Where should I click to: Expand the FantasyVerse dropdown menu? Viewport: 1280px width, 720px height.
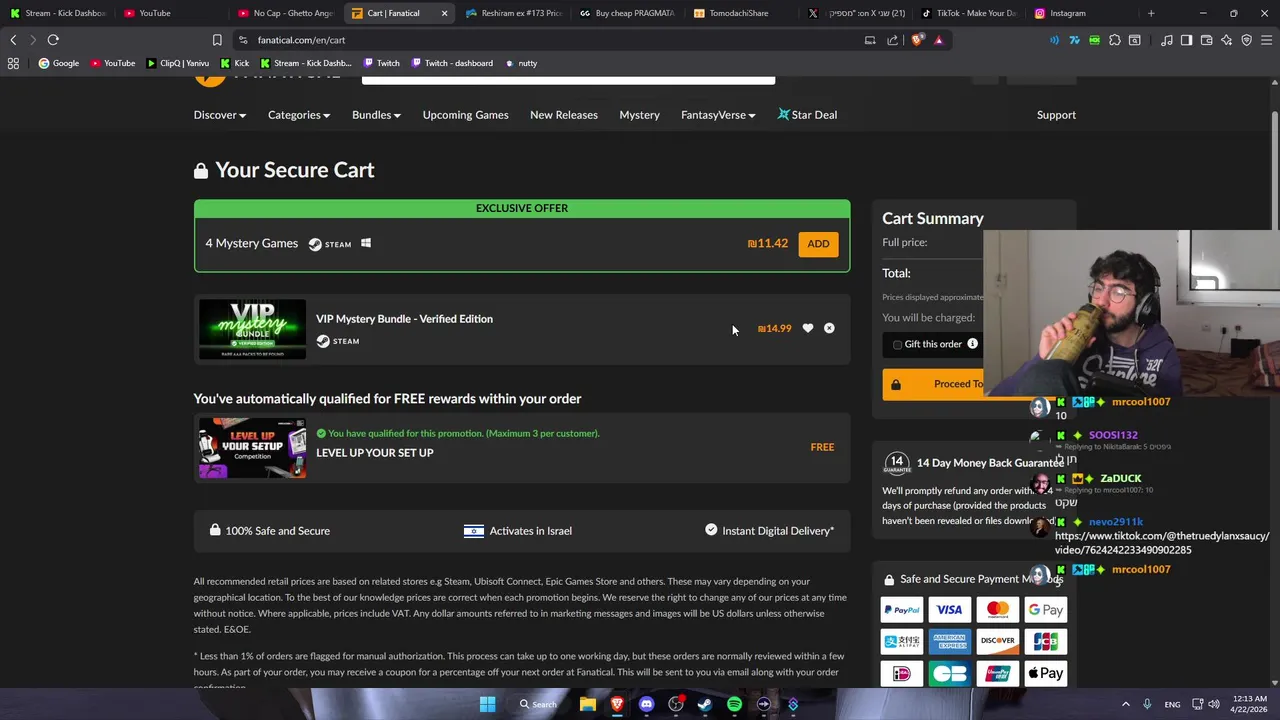[718, 115]
